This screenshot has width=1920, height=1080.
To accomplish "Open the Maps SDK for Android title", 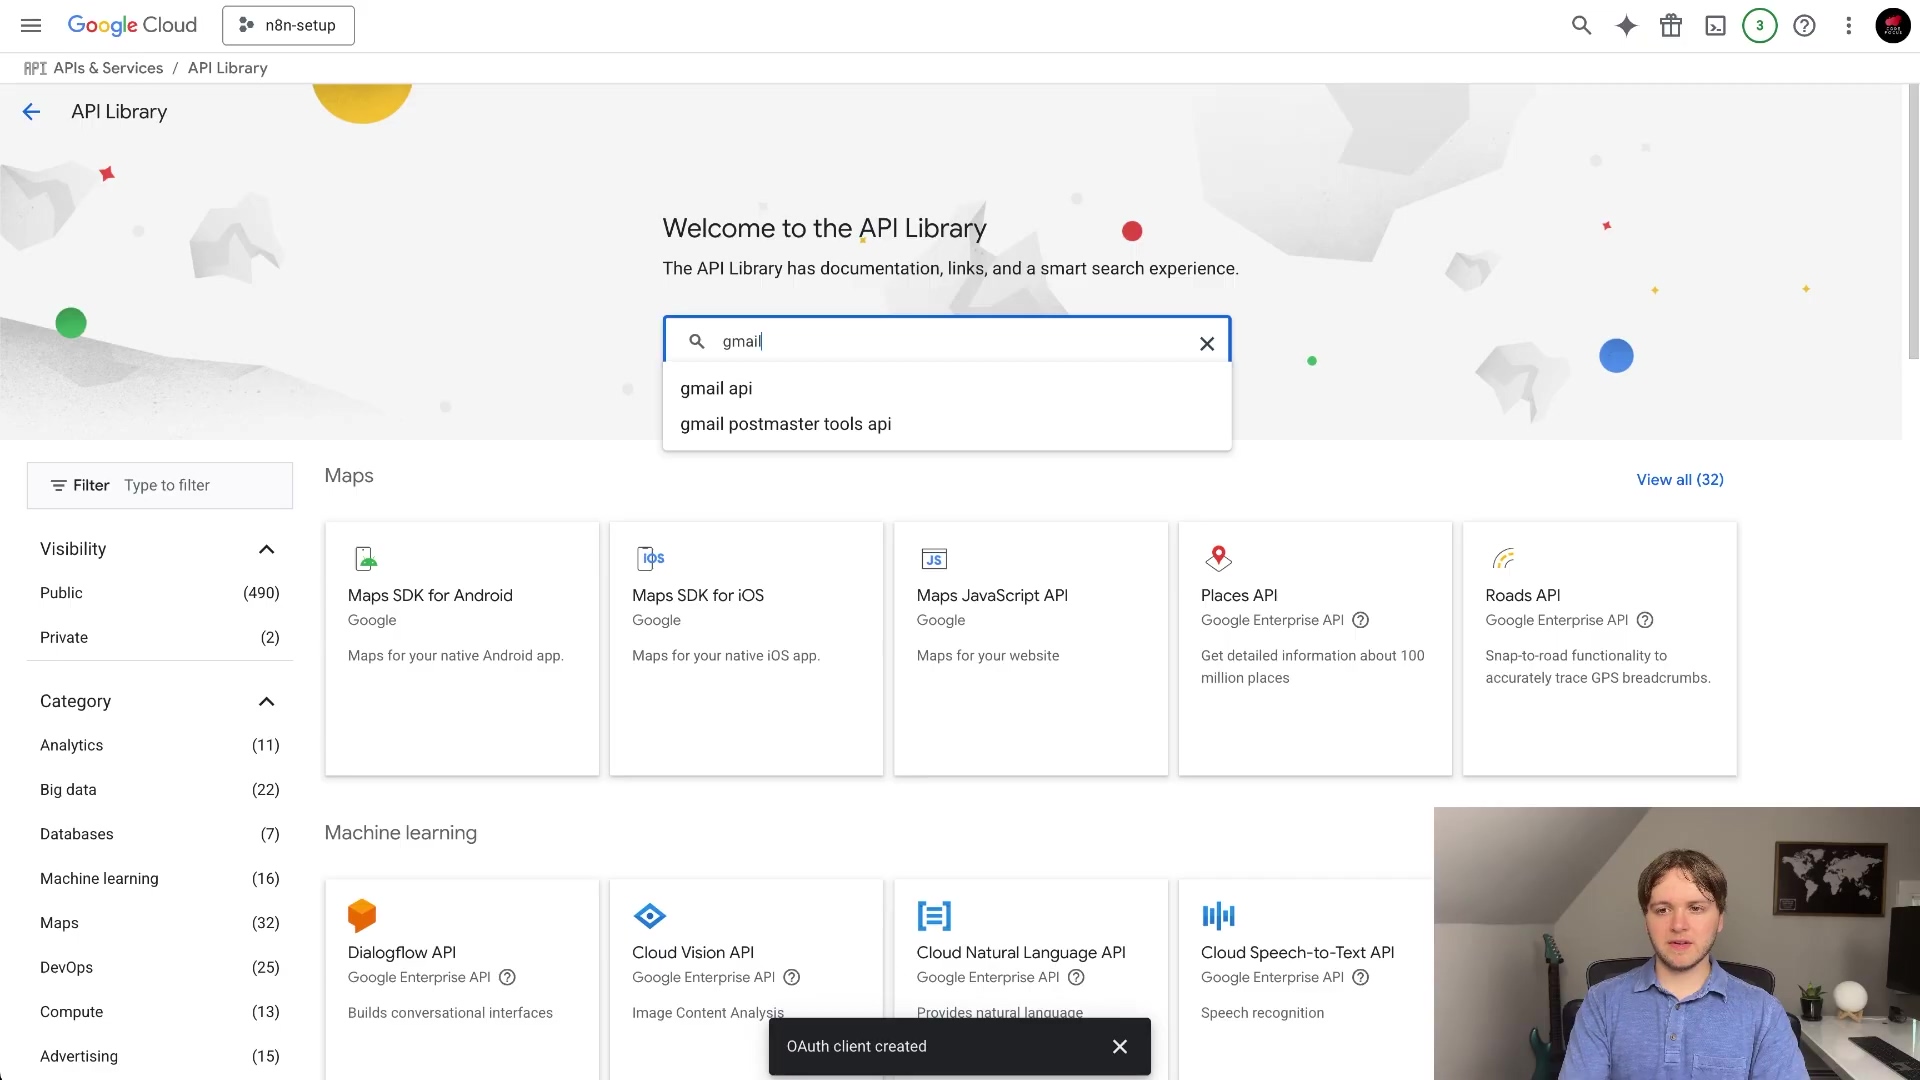I will [x=430, y=595].
